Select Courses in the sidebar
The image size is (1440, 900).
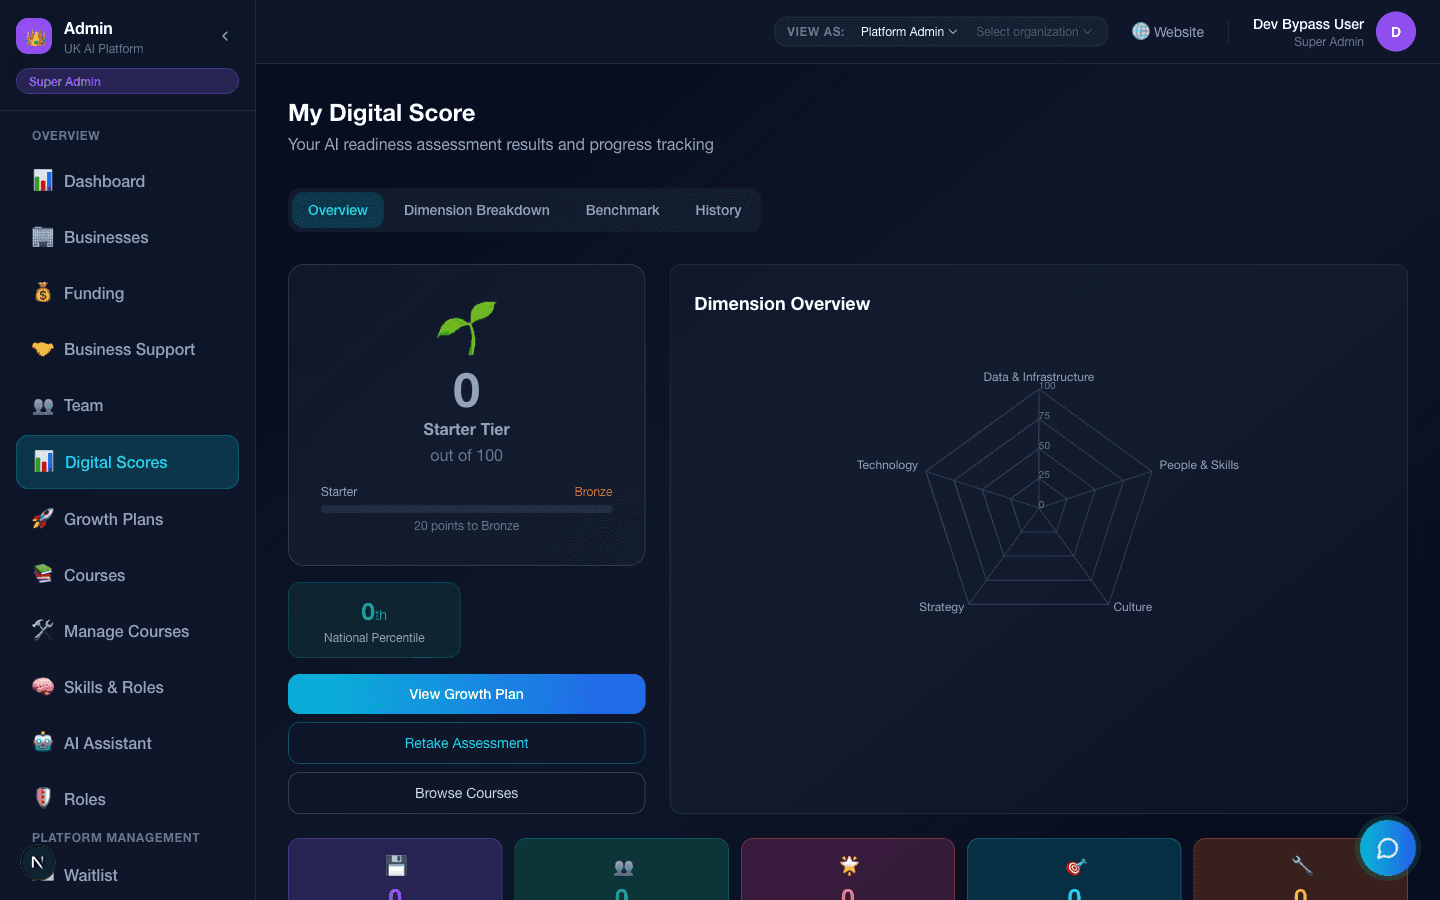pos(127,575)
